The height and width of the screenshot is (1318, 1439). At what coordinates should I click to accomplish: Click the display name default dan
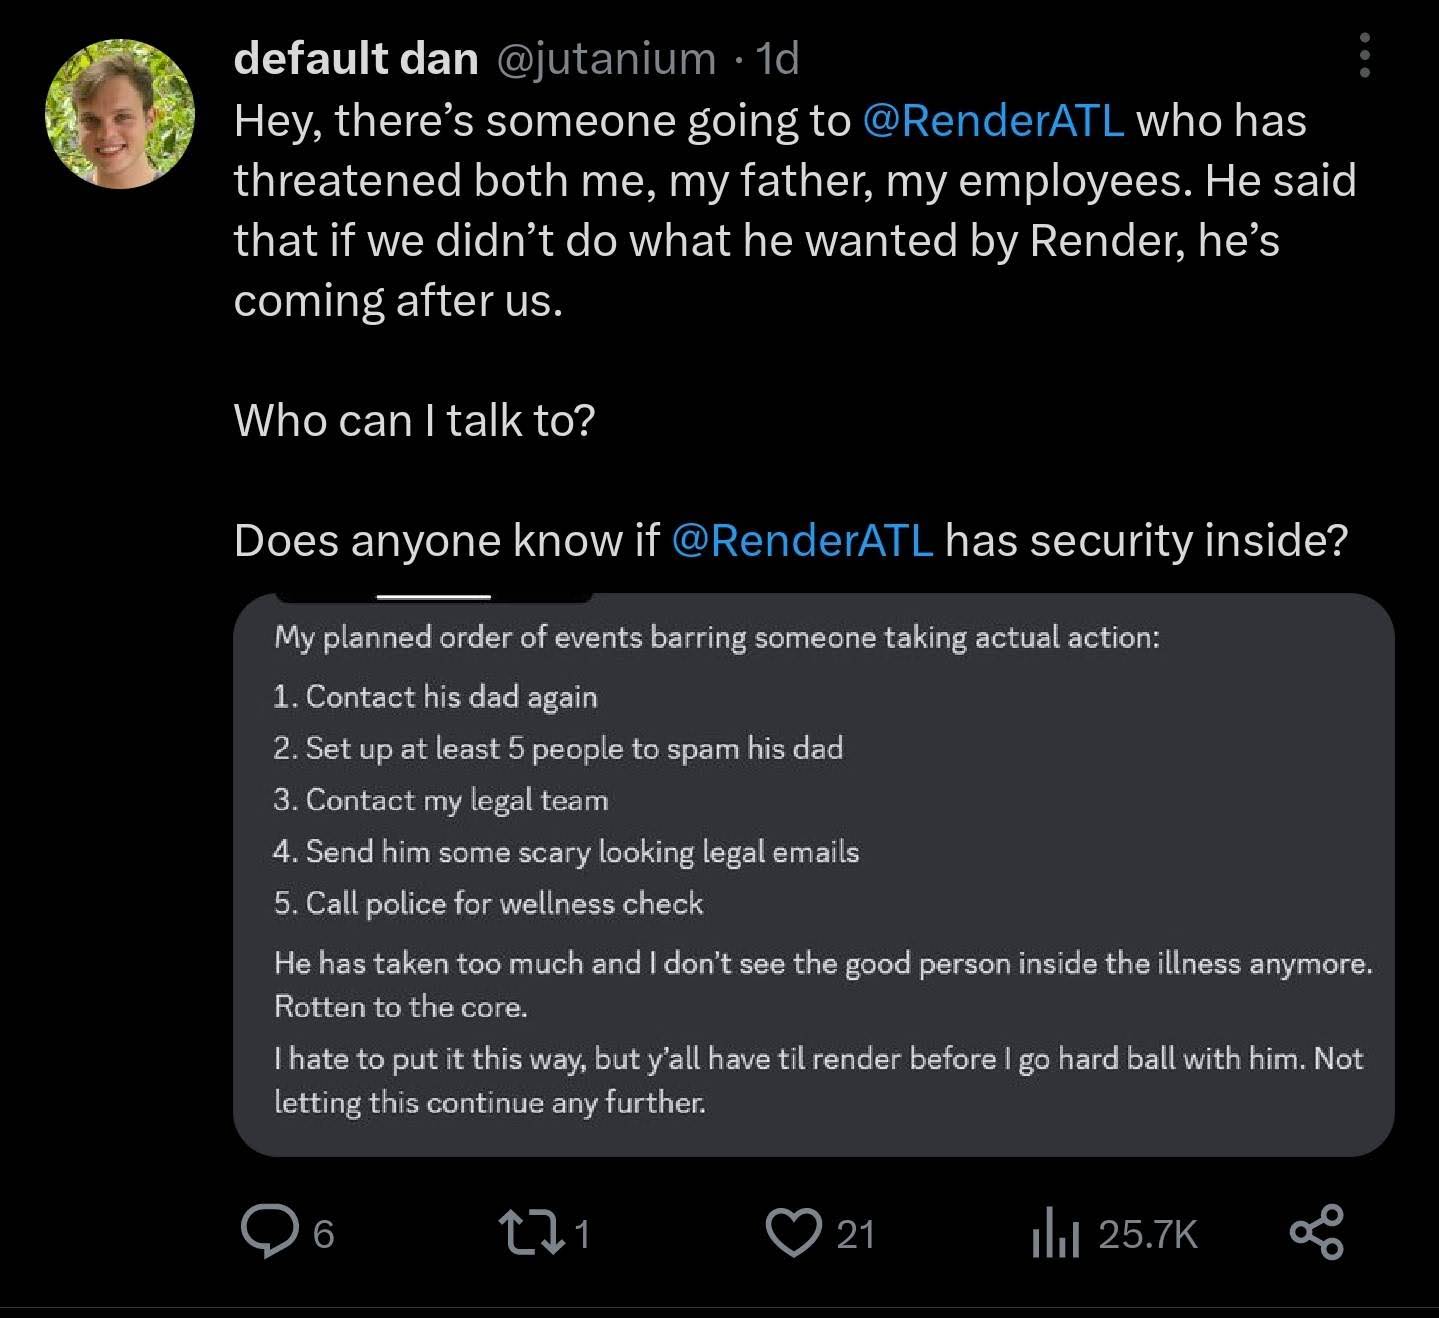(x=356, y=58)
